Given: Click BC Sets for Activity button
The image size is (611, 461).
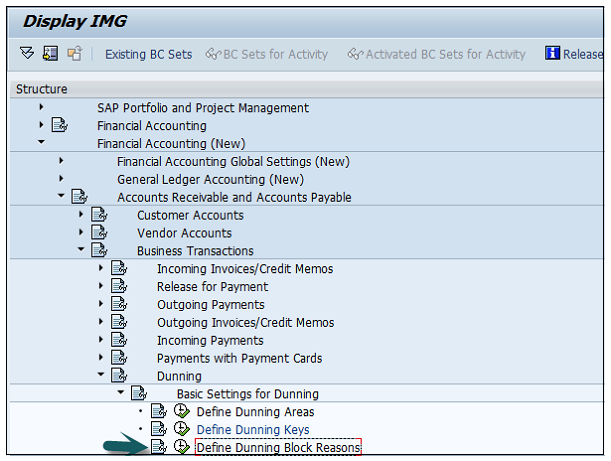Looking at the screenshot, I should (266, 54).
